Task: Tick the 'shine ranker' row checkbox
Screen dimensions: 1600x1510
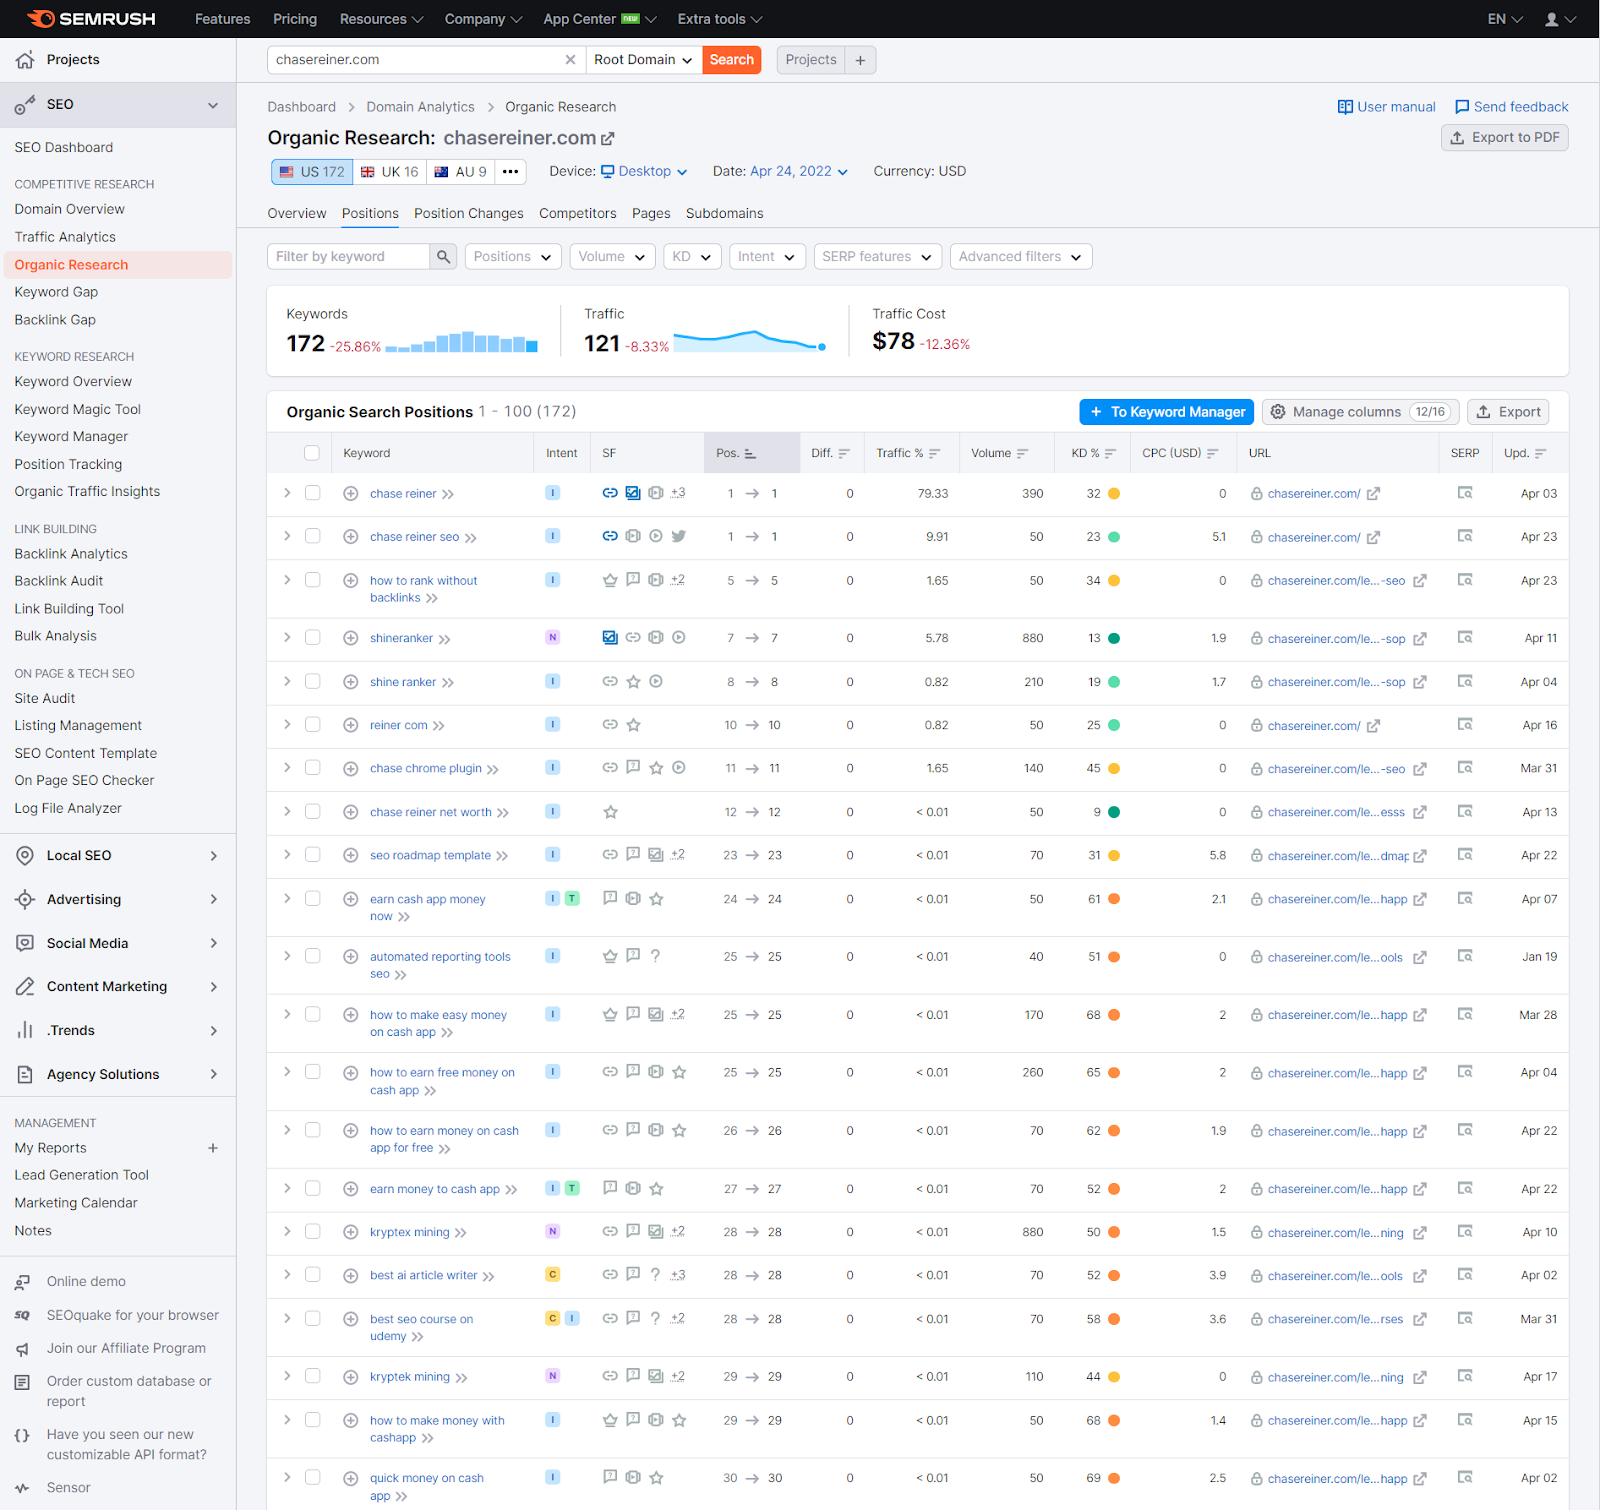Action: pos(313,682)
